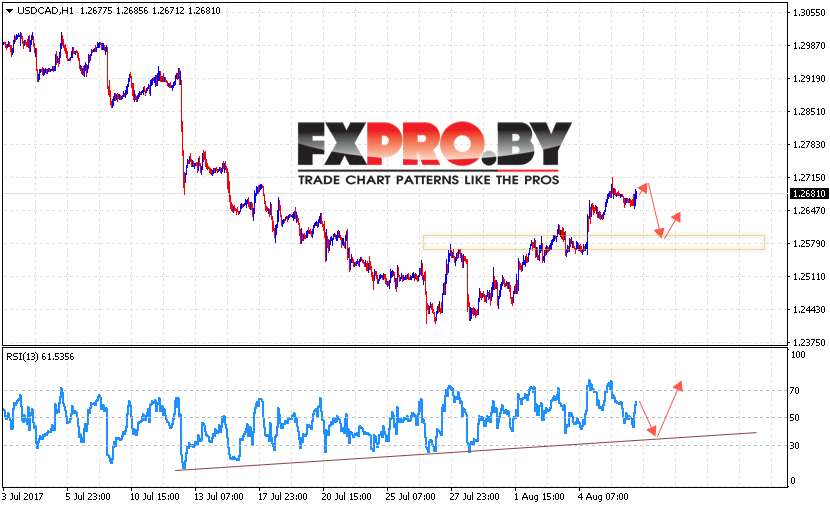Select the OHLC values 1.26775 1.26856 1.26712 1.26810
830x508 pixels.
point(150,11)
